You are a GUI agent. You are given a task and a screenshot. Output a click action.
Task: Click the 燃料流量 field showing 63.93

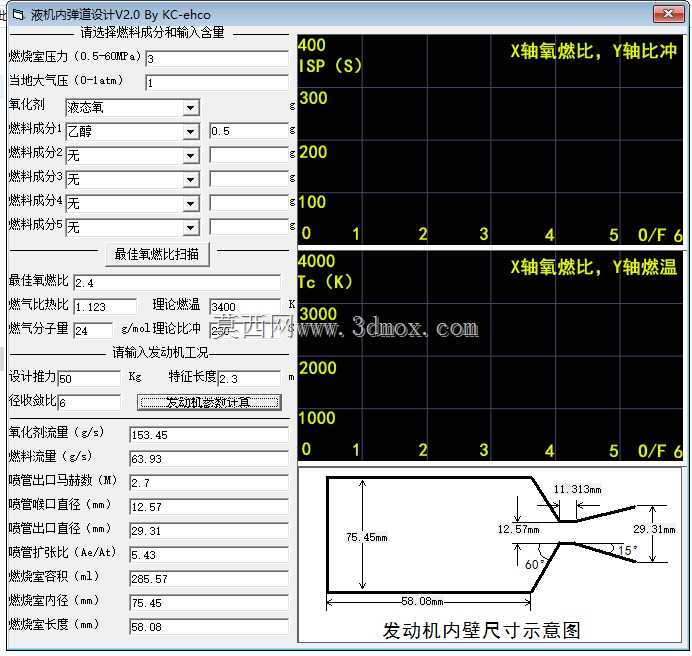coord(209,459)
